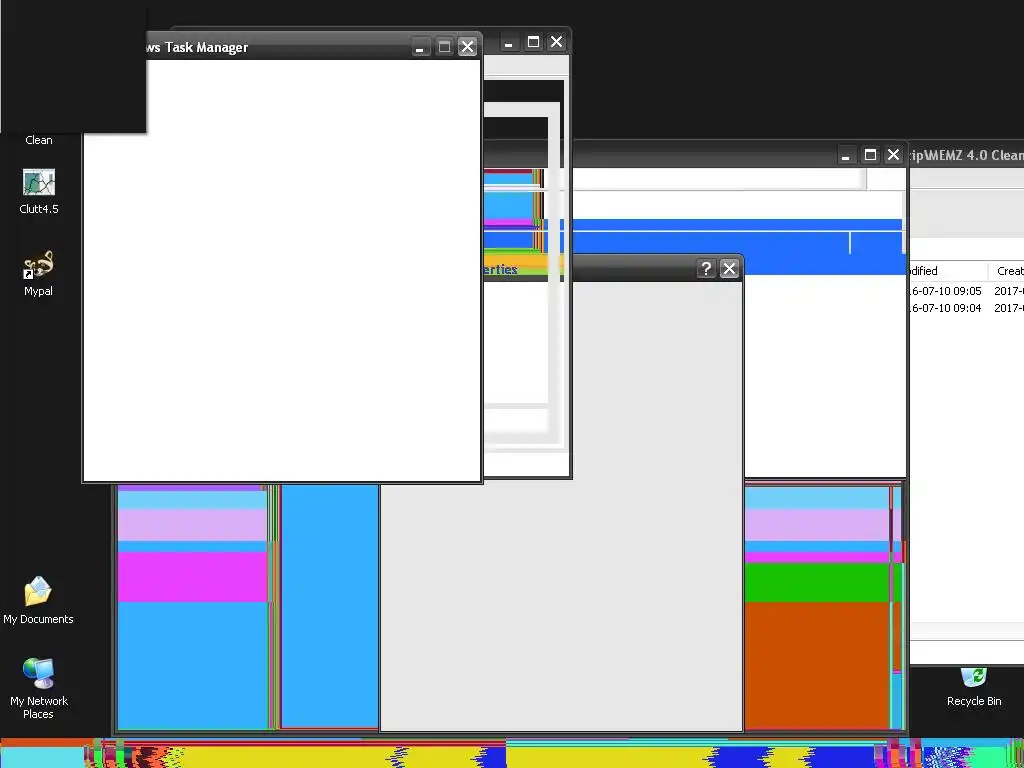The width and height of the screenshot is (1024, 768).
Task: Click the Clean desktop shortcut label
Action: pos(39,140)
